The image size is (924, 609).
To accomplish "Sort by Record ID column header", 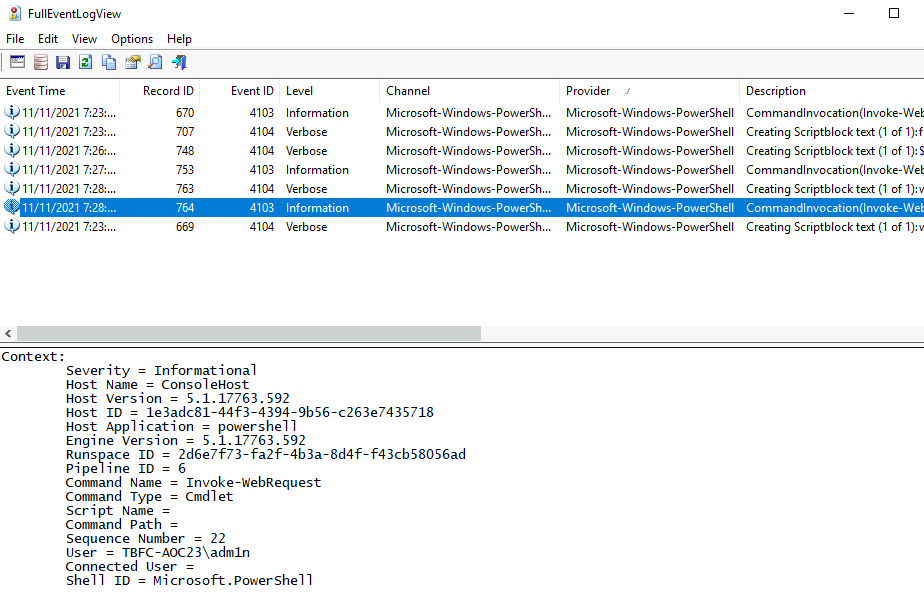I will point(161,91).
